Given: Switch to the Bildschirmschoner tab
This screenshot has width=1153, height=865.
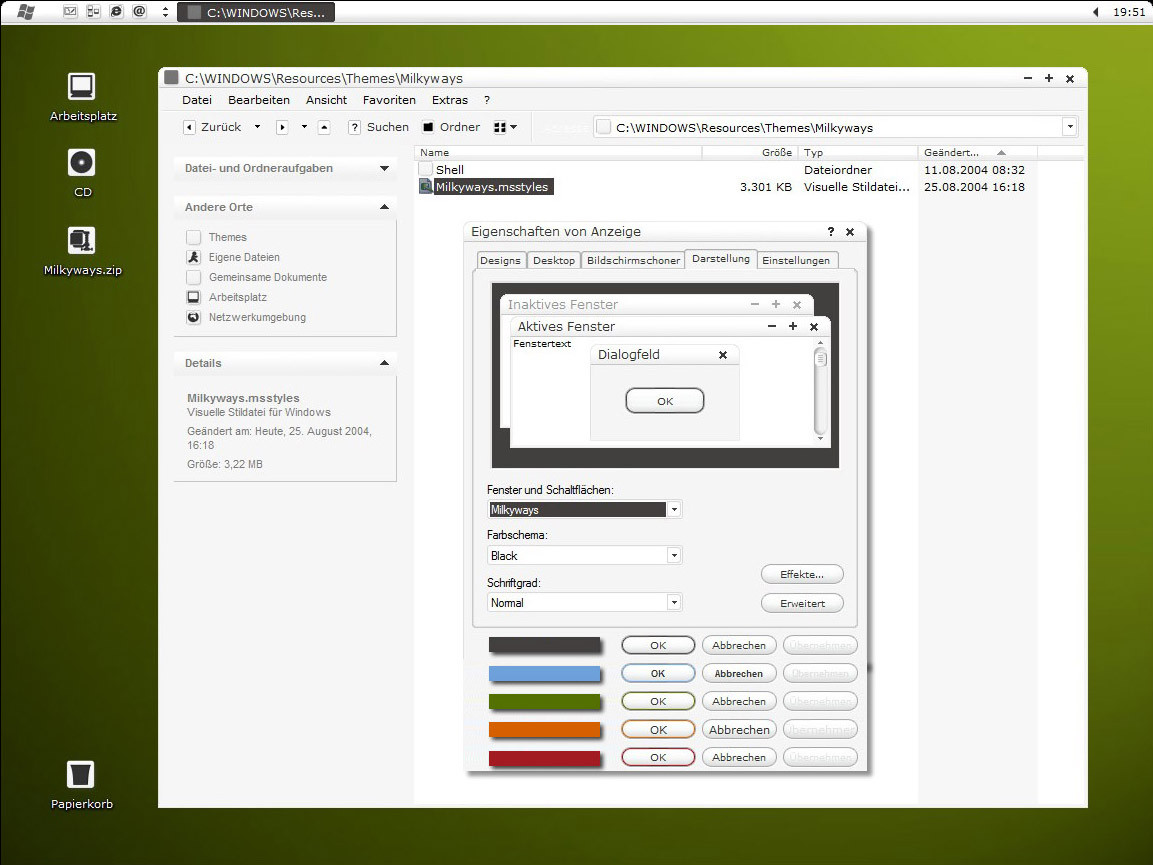Looking at the screenshot, I should click(x=633, y=260).
